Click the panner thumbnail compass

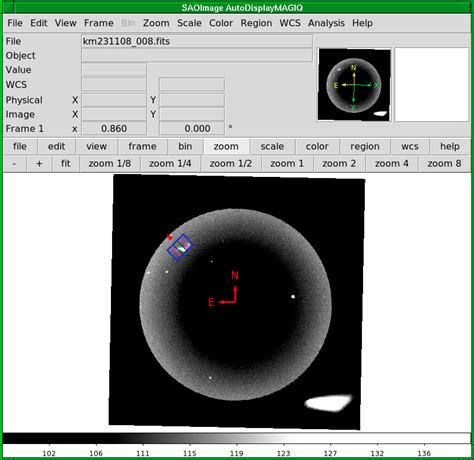(x=354, y=85)
